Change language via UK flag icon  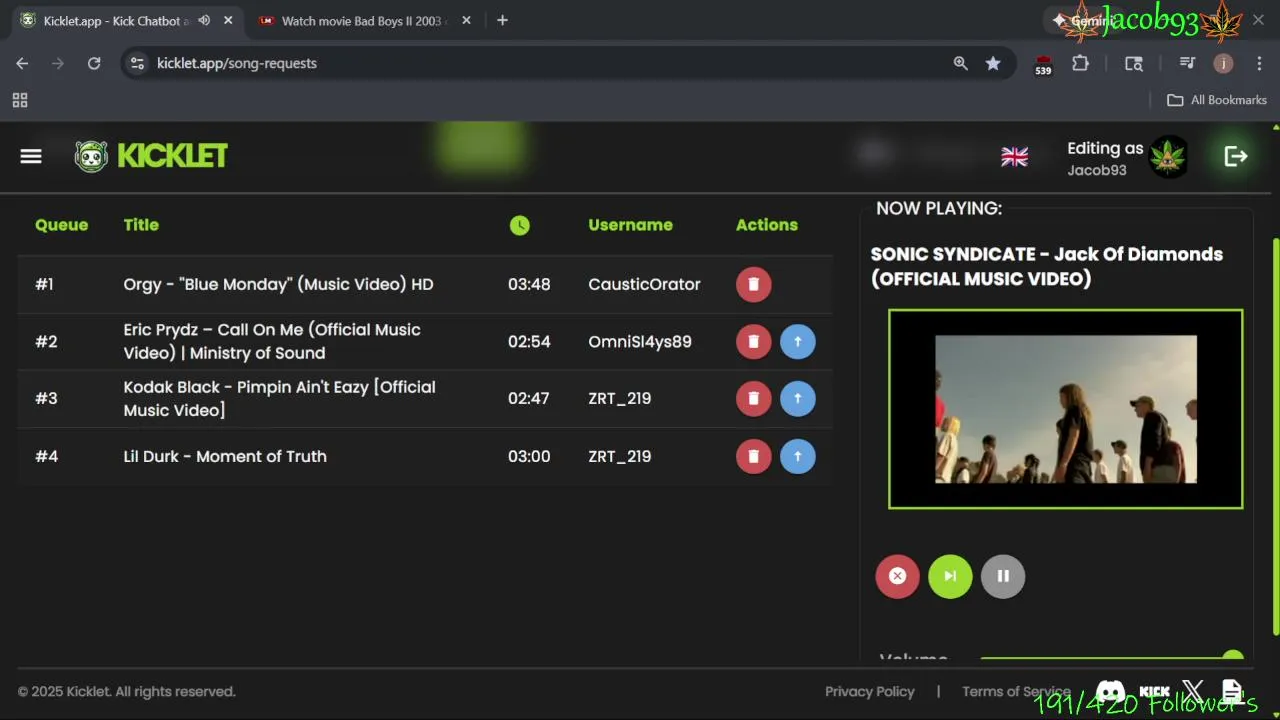(x=1014, y=157)
